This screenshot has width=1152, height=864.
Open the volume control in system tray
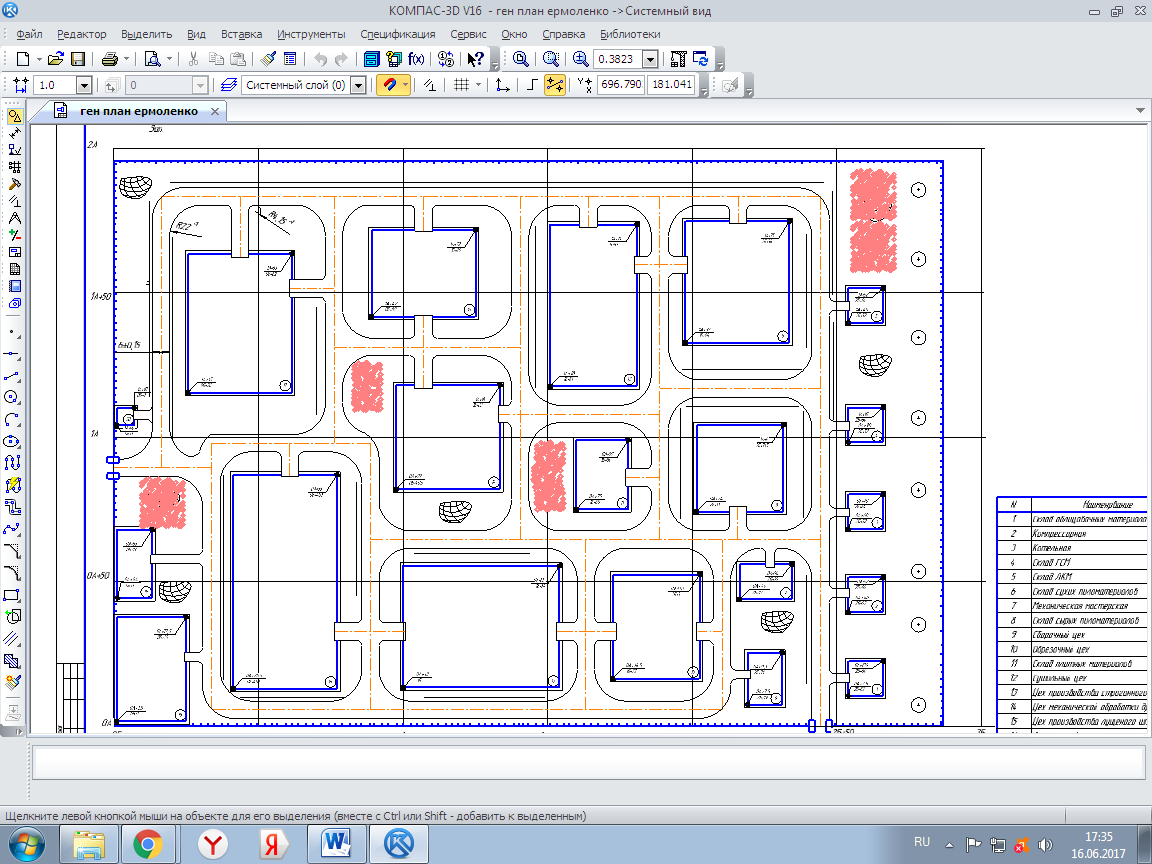pyautogui.click(x=1045, y=846)
